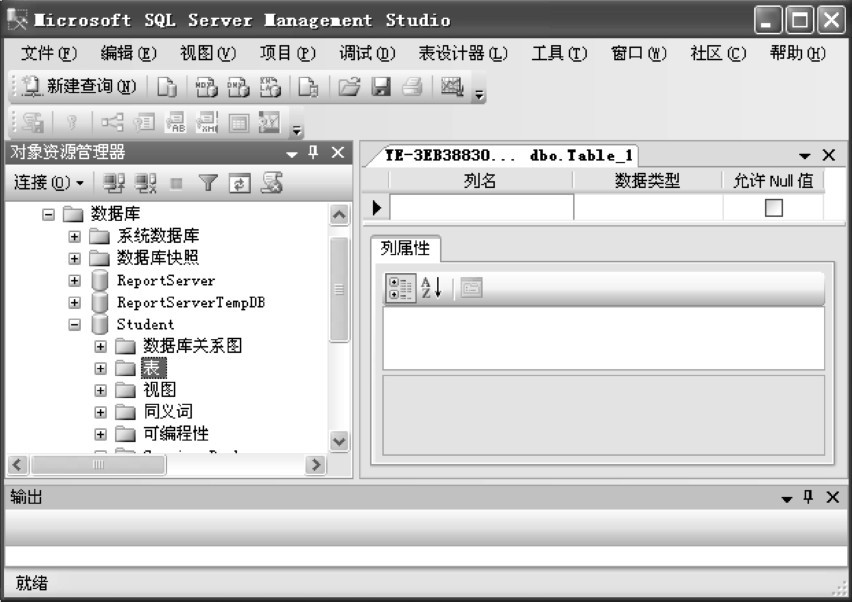Click the spatial index icon
852x602 pixels.
pos(270,122)
